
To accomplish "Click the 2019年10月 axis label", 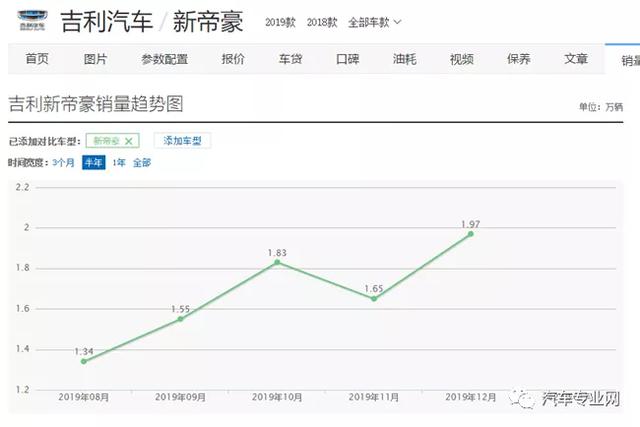I will click(277, 397).
